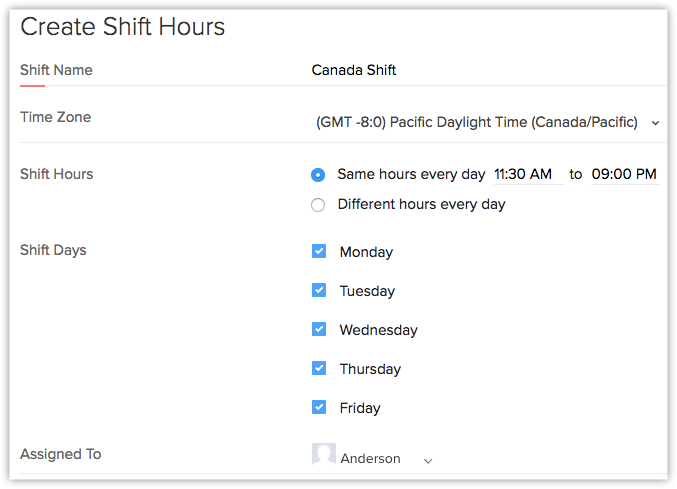
Task: Click Anderson's avatar image
Action: tap(324, 455)
